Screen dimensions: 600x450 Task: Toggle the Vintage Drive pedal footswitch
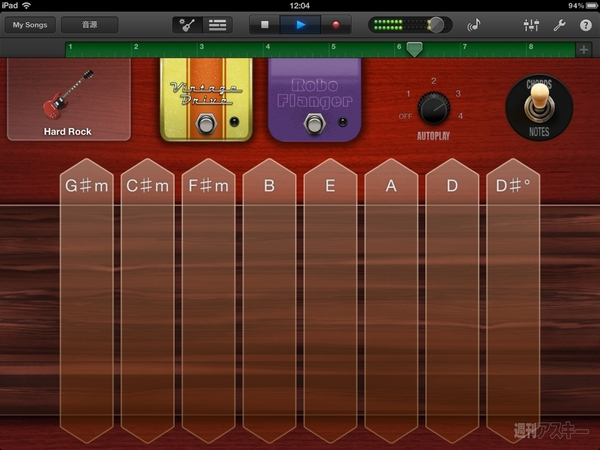[x=206, y=124]
